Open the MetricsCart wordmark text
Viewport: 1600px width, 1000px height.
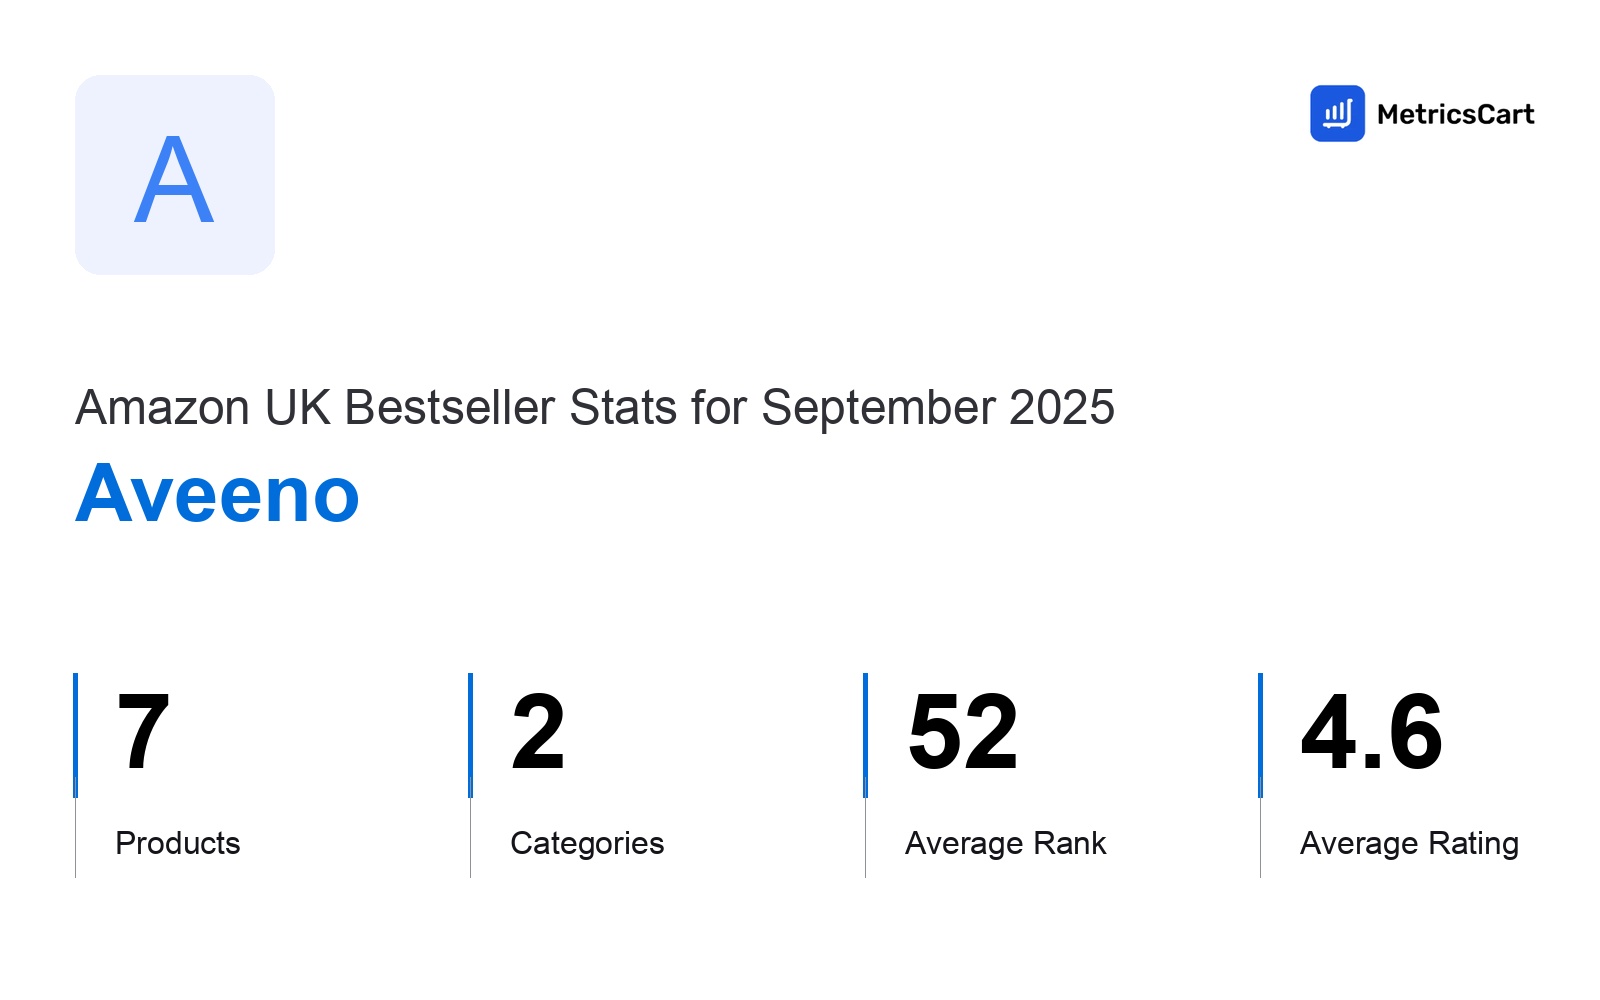pyautogui.click(x=1455, y=115)
